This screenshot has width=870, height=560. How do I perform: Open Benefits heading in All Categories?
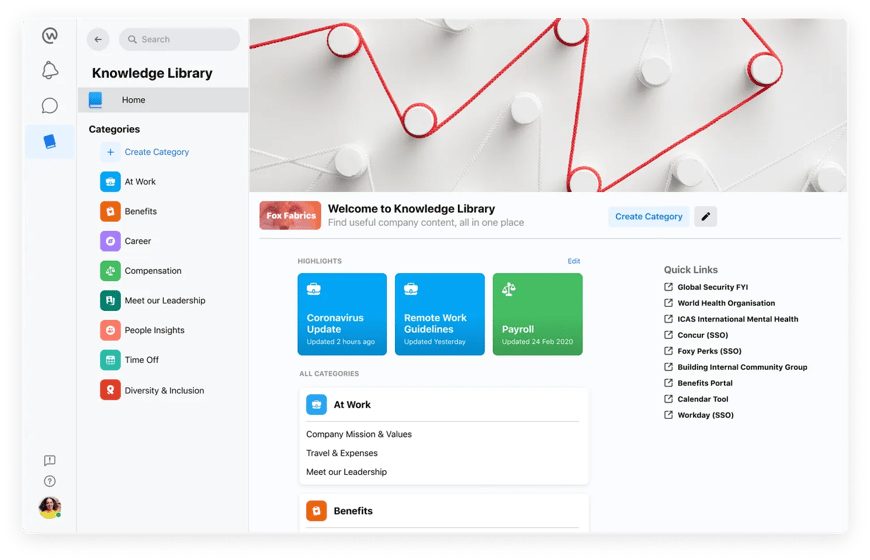tap(353, 511)
